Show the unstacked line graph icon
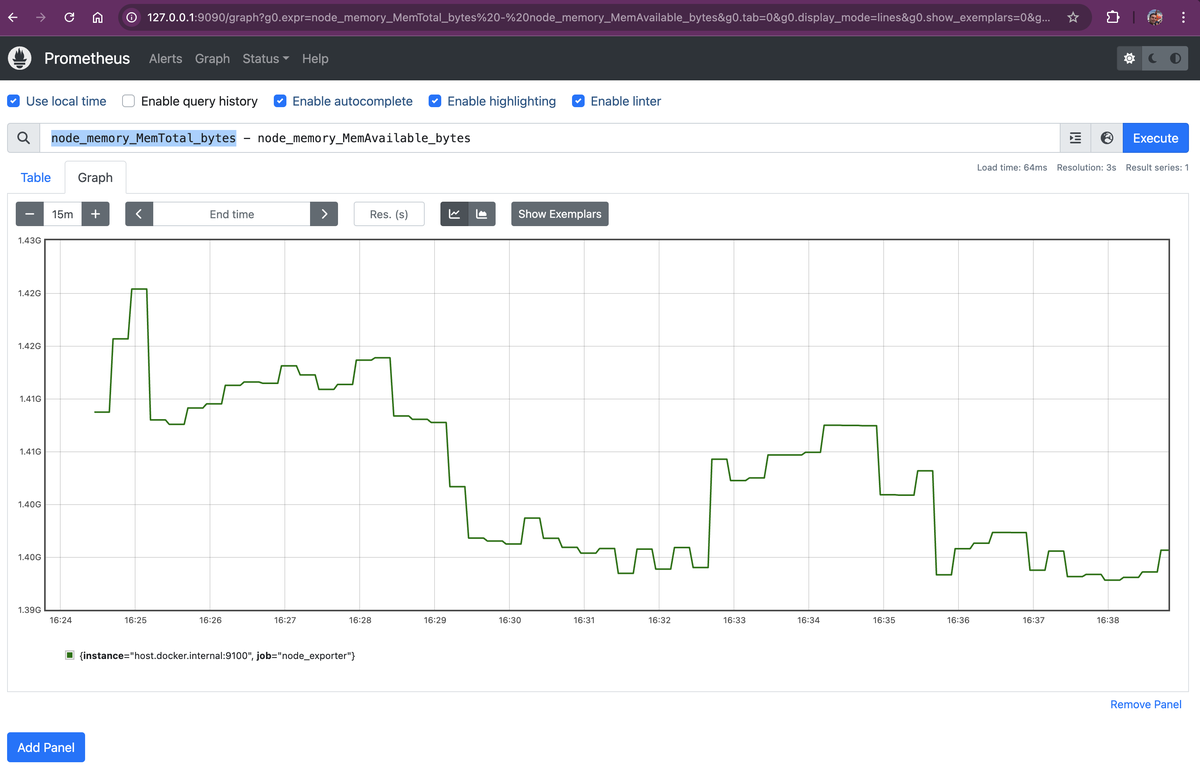This screenshot has height=776, width=1200. point(455,214)
